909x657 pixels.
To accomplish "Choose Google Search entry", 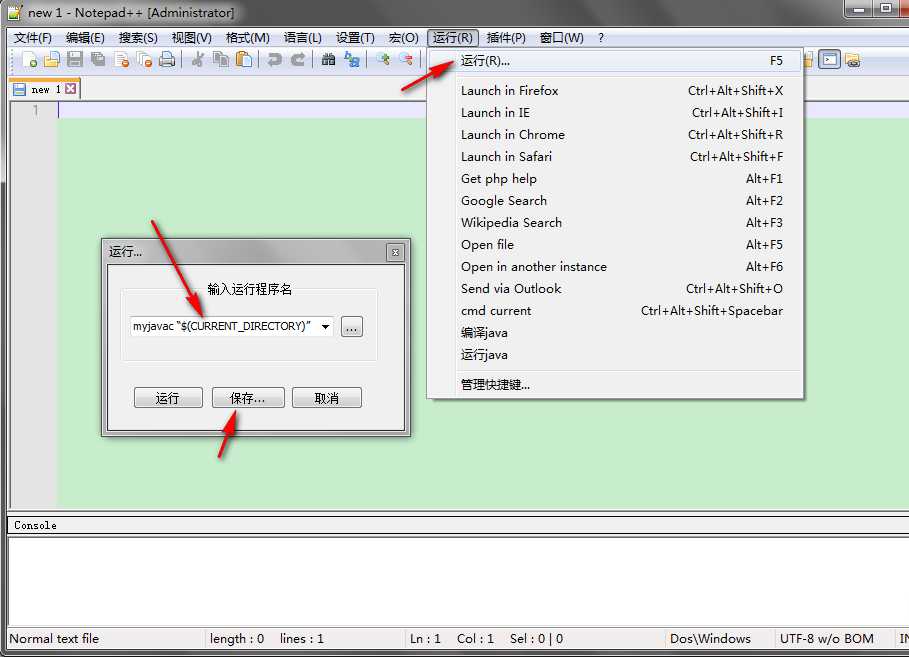I will [616, 201].
